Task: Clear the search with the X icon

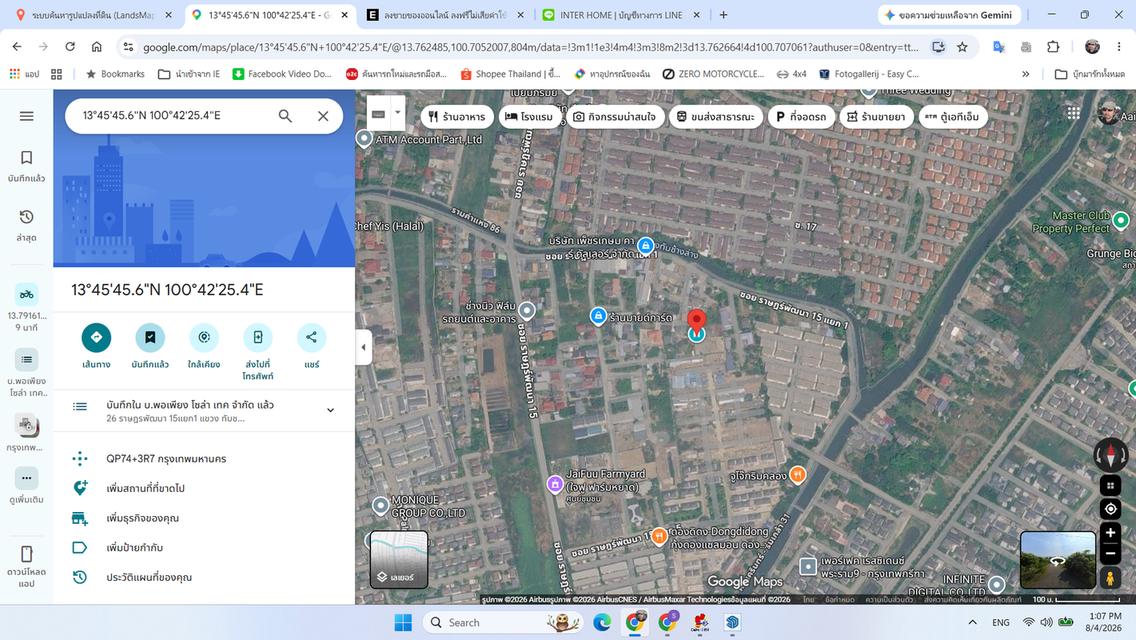Action: coord(323,116)
